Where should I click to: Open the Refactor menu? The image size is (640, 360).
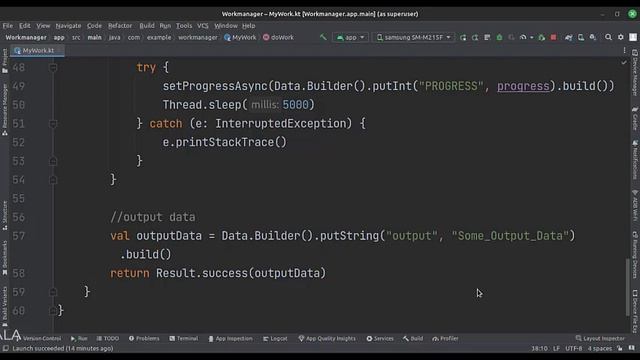pos(120,25)
